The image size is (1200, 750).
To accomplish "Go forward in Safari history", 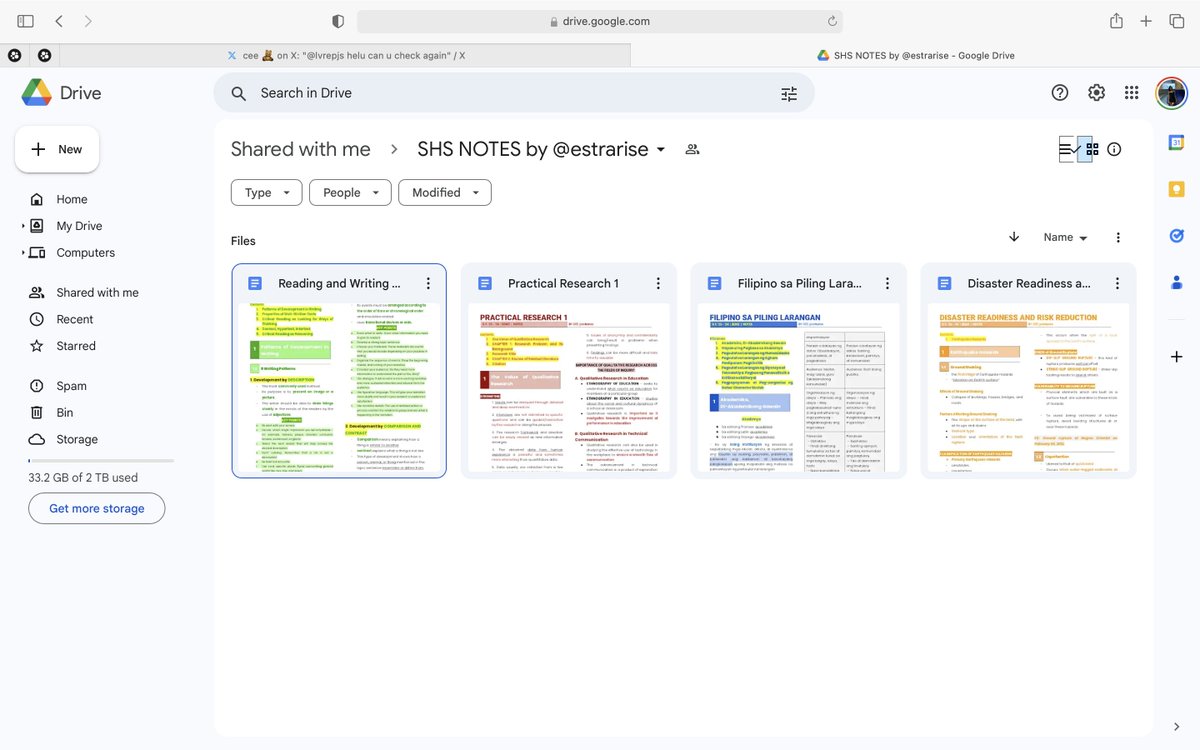I will 88,21.
